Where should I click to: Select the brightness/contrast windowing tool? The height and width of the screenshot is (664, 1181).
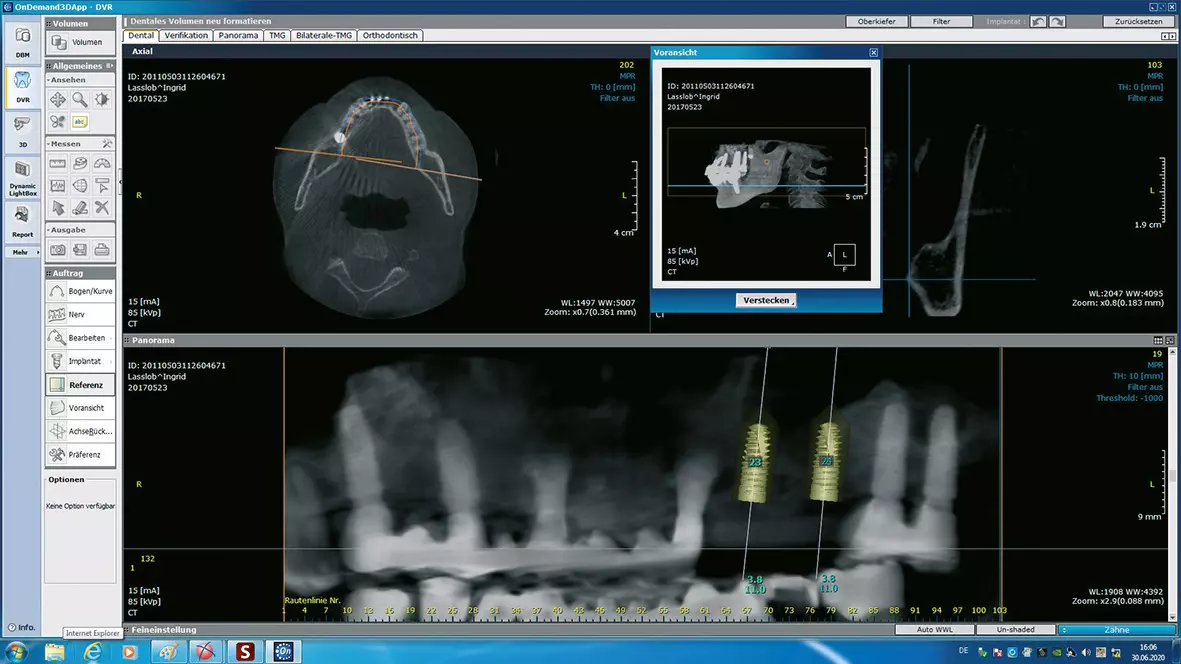click(102, 99)
